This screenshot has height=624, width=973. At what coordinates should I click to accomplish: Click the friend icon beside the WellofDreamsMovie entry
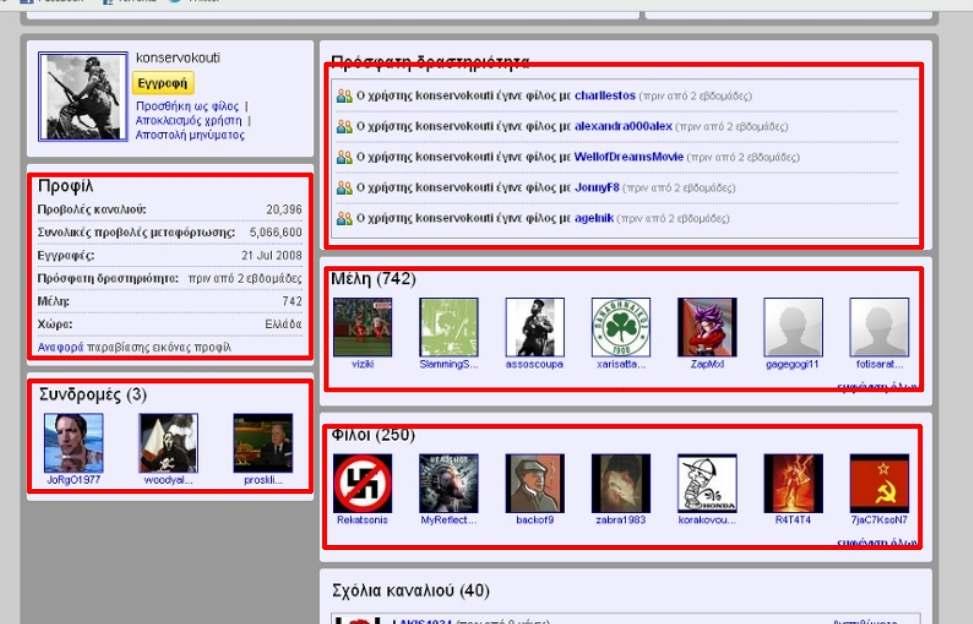(344, 156)
